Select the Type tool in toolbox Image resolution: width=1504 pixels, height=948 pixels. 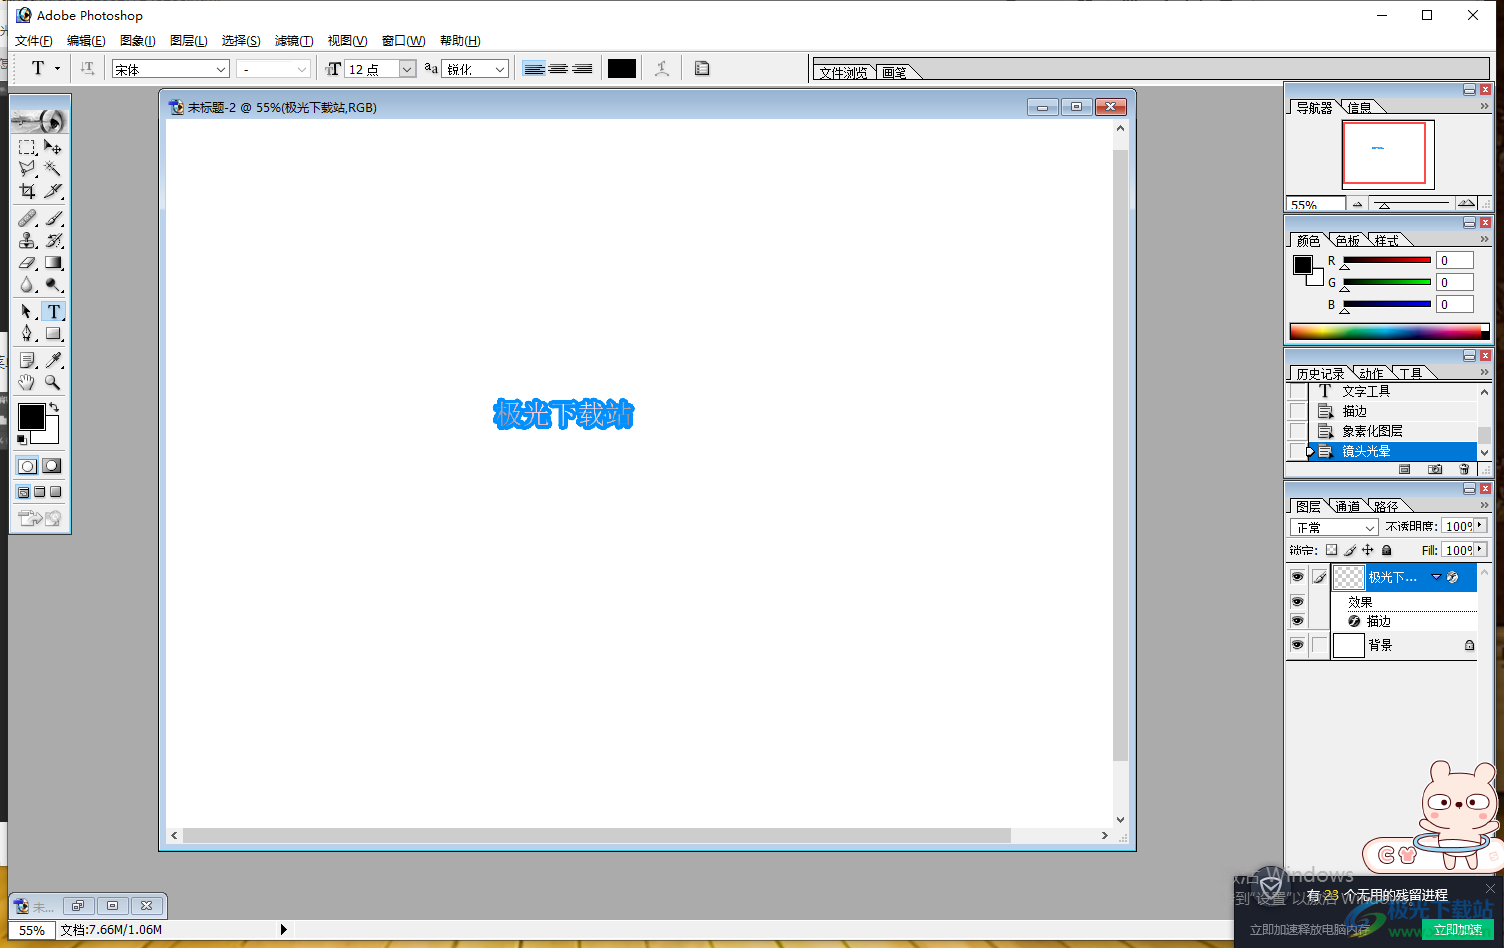54,312
